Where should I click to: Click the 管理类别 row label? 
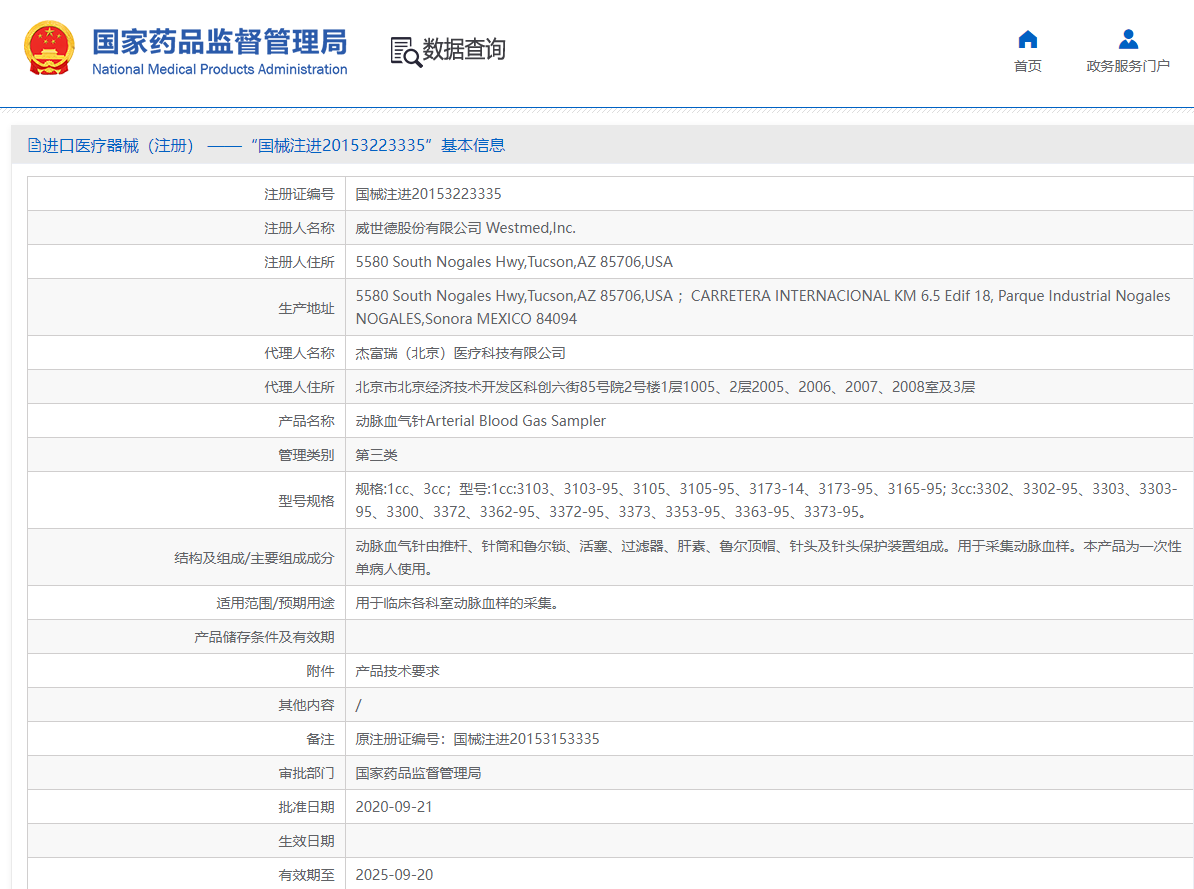point(306,456)
